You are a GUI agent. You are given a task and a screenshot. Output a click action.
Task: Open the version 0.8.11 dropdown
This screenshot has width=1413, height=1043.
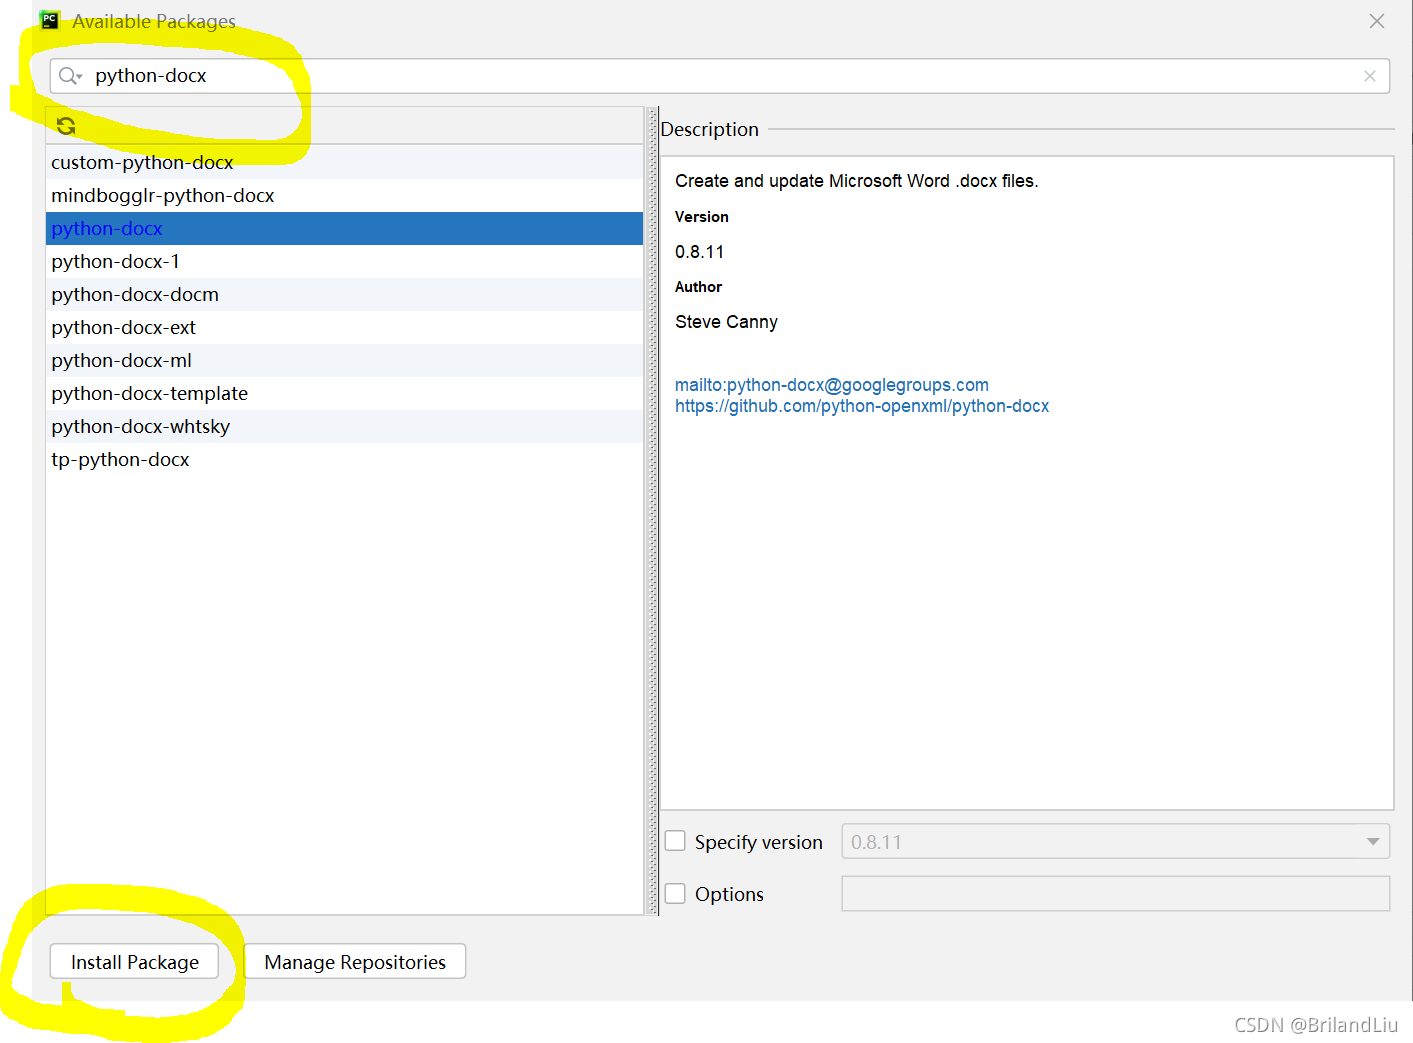(x=1116, y=842)
